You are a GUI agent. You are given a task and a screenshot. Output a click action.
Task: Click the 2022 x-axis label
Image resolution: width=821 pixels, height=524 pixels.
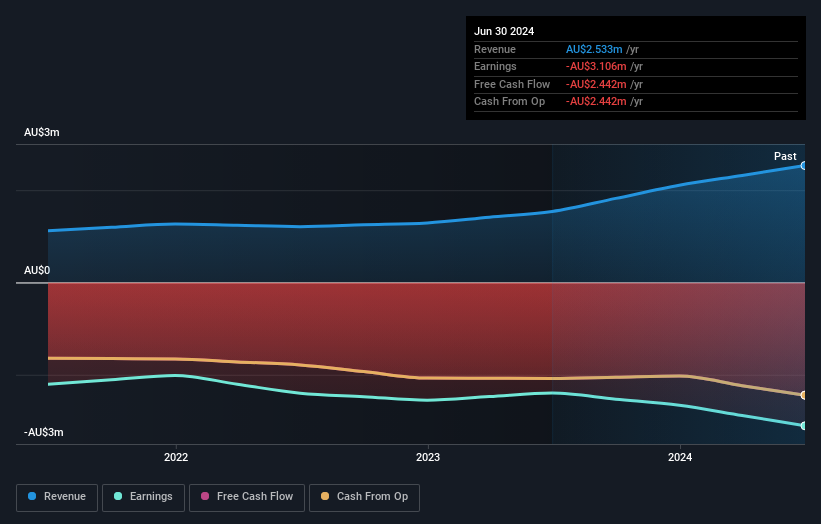tap(176, 457)
